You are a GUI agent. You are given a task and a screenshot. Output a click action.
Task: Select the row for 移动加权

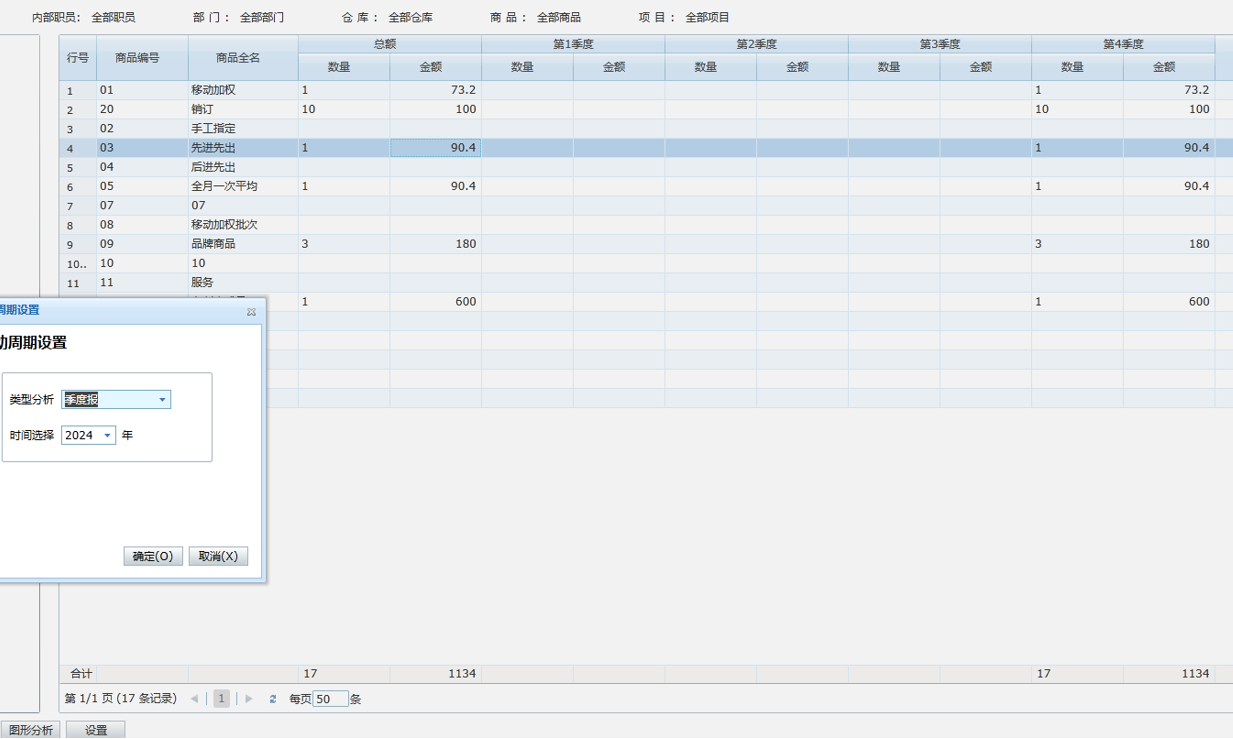(213, 90)
